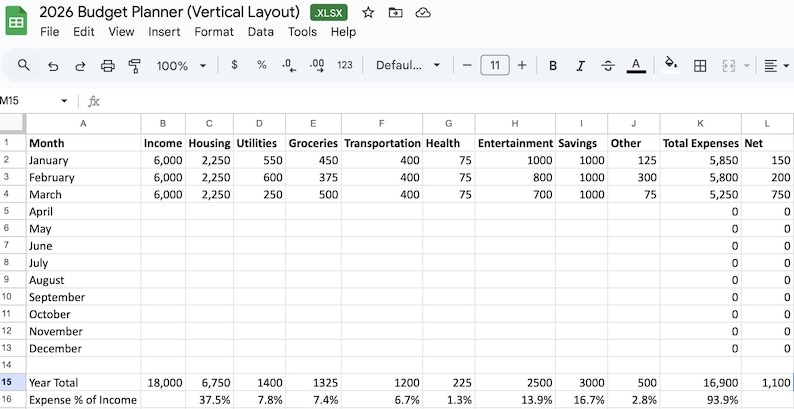Print the spreadsheet

107,66
